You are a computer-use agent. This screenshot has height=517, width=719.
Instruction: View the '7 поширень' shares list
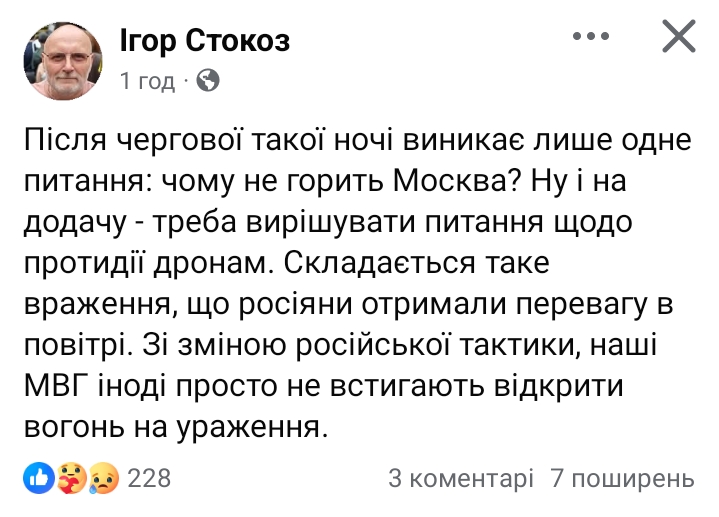[622, 477]
